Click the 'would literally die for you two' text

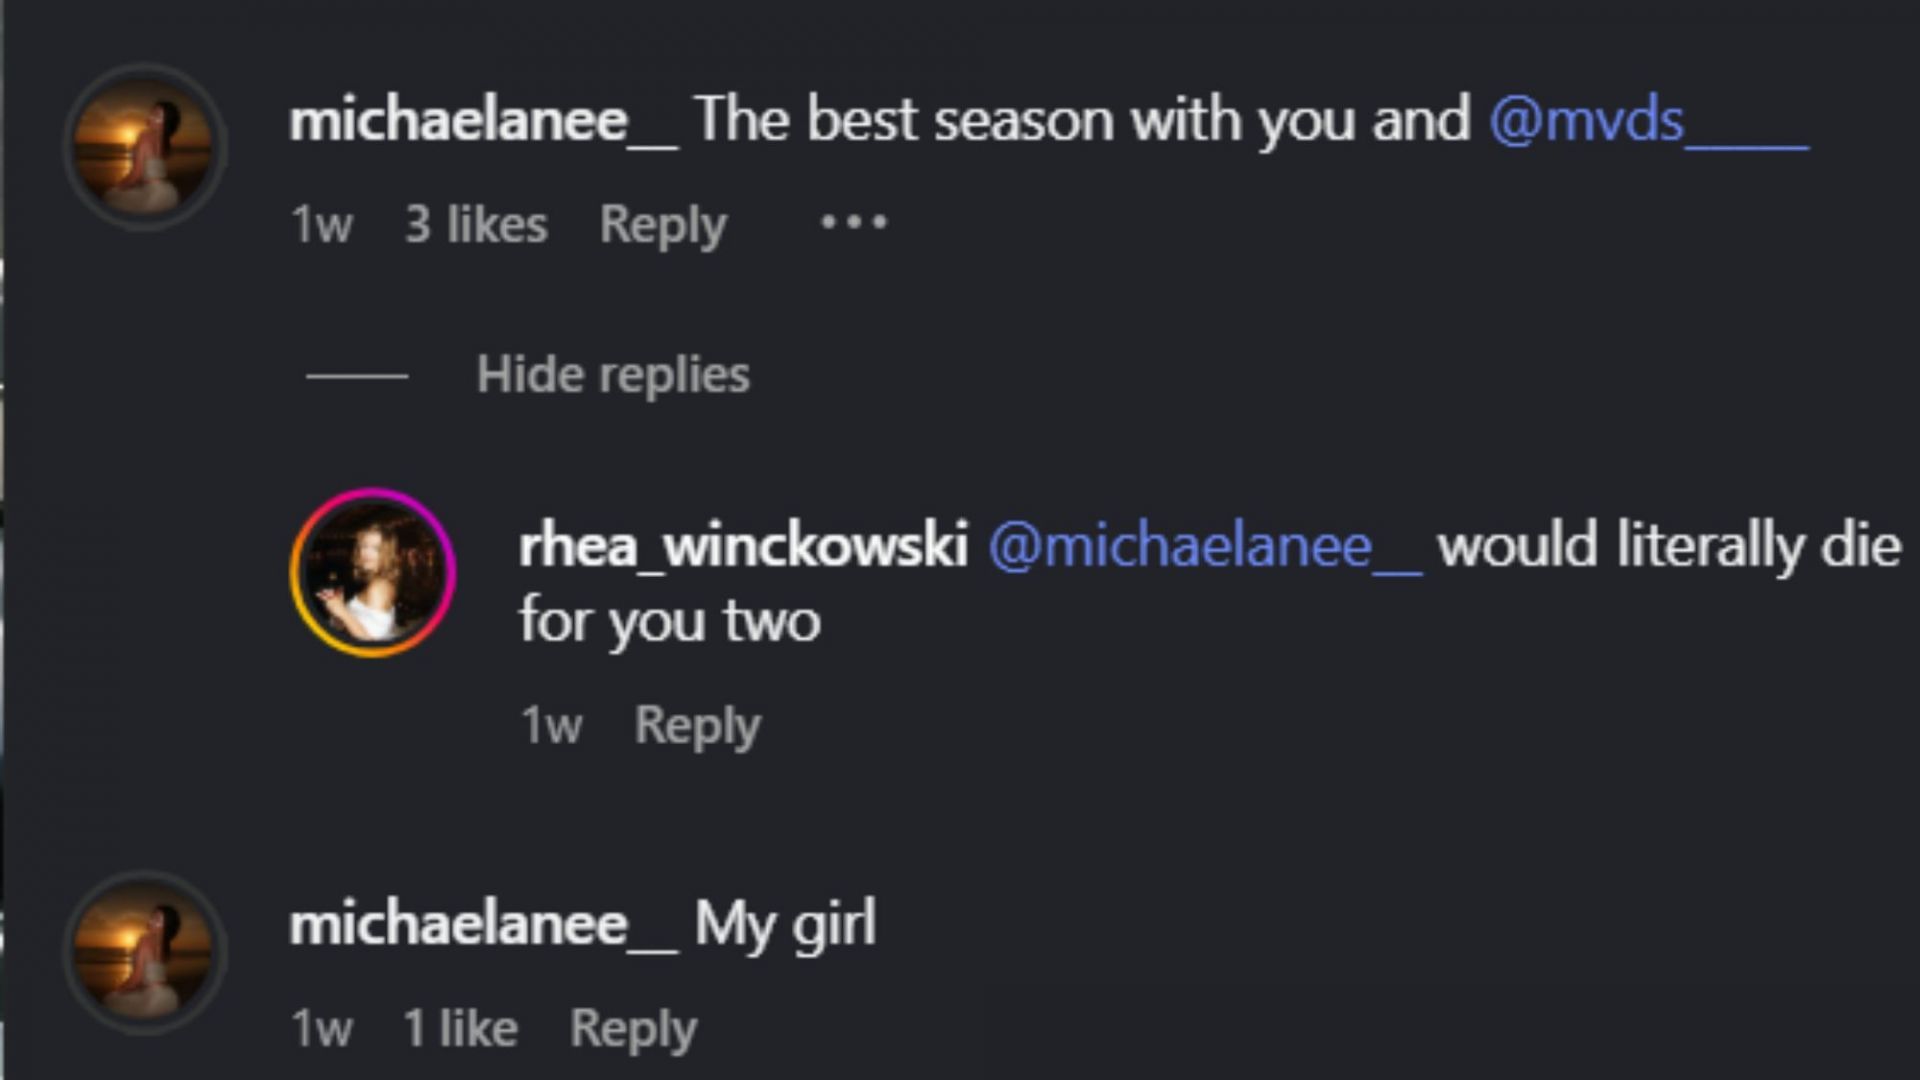pyautogui.click(x=1210, y=584)
